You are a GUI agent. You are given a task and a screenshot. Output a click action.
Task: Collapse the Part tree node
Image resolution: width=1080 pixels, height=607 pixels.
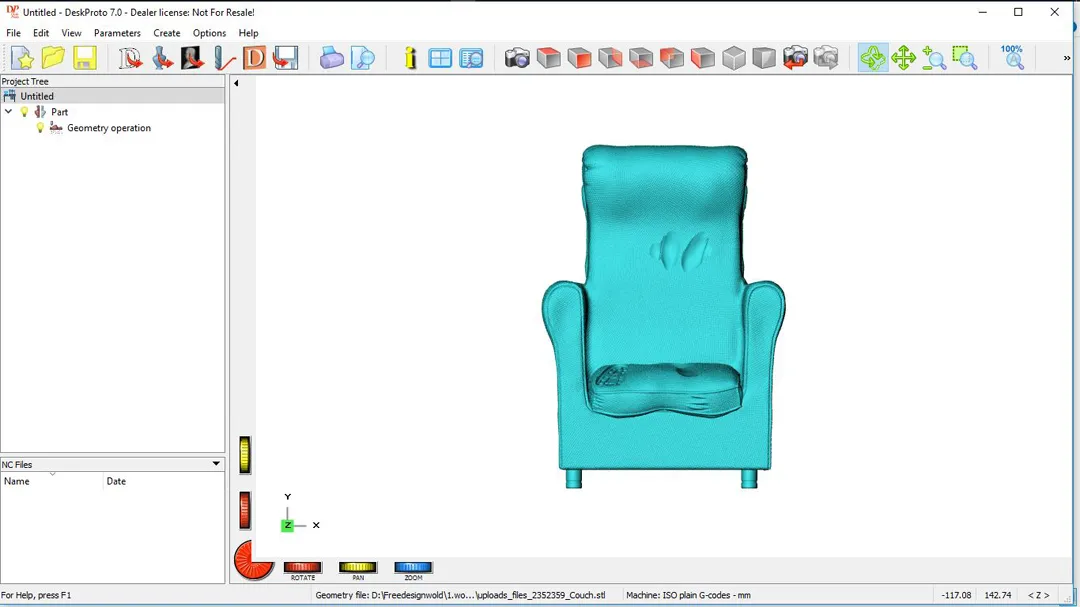(x=8, y=112)
